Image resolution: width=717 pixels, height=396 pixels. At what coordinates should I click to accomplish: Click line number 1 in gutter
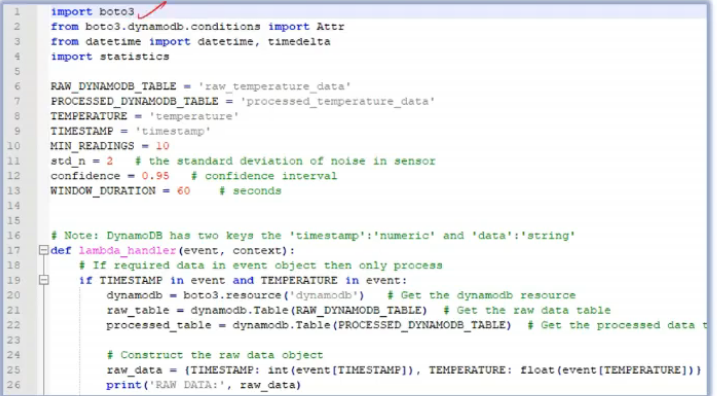[x=16, y=11]
